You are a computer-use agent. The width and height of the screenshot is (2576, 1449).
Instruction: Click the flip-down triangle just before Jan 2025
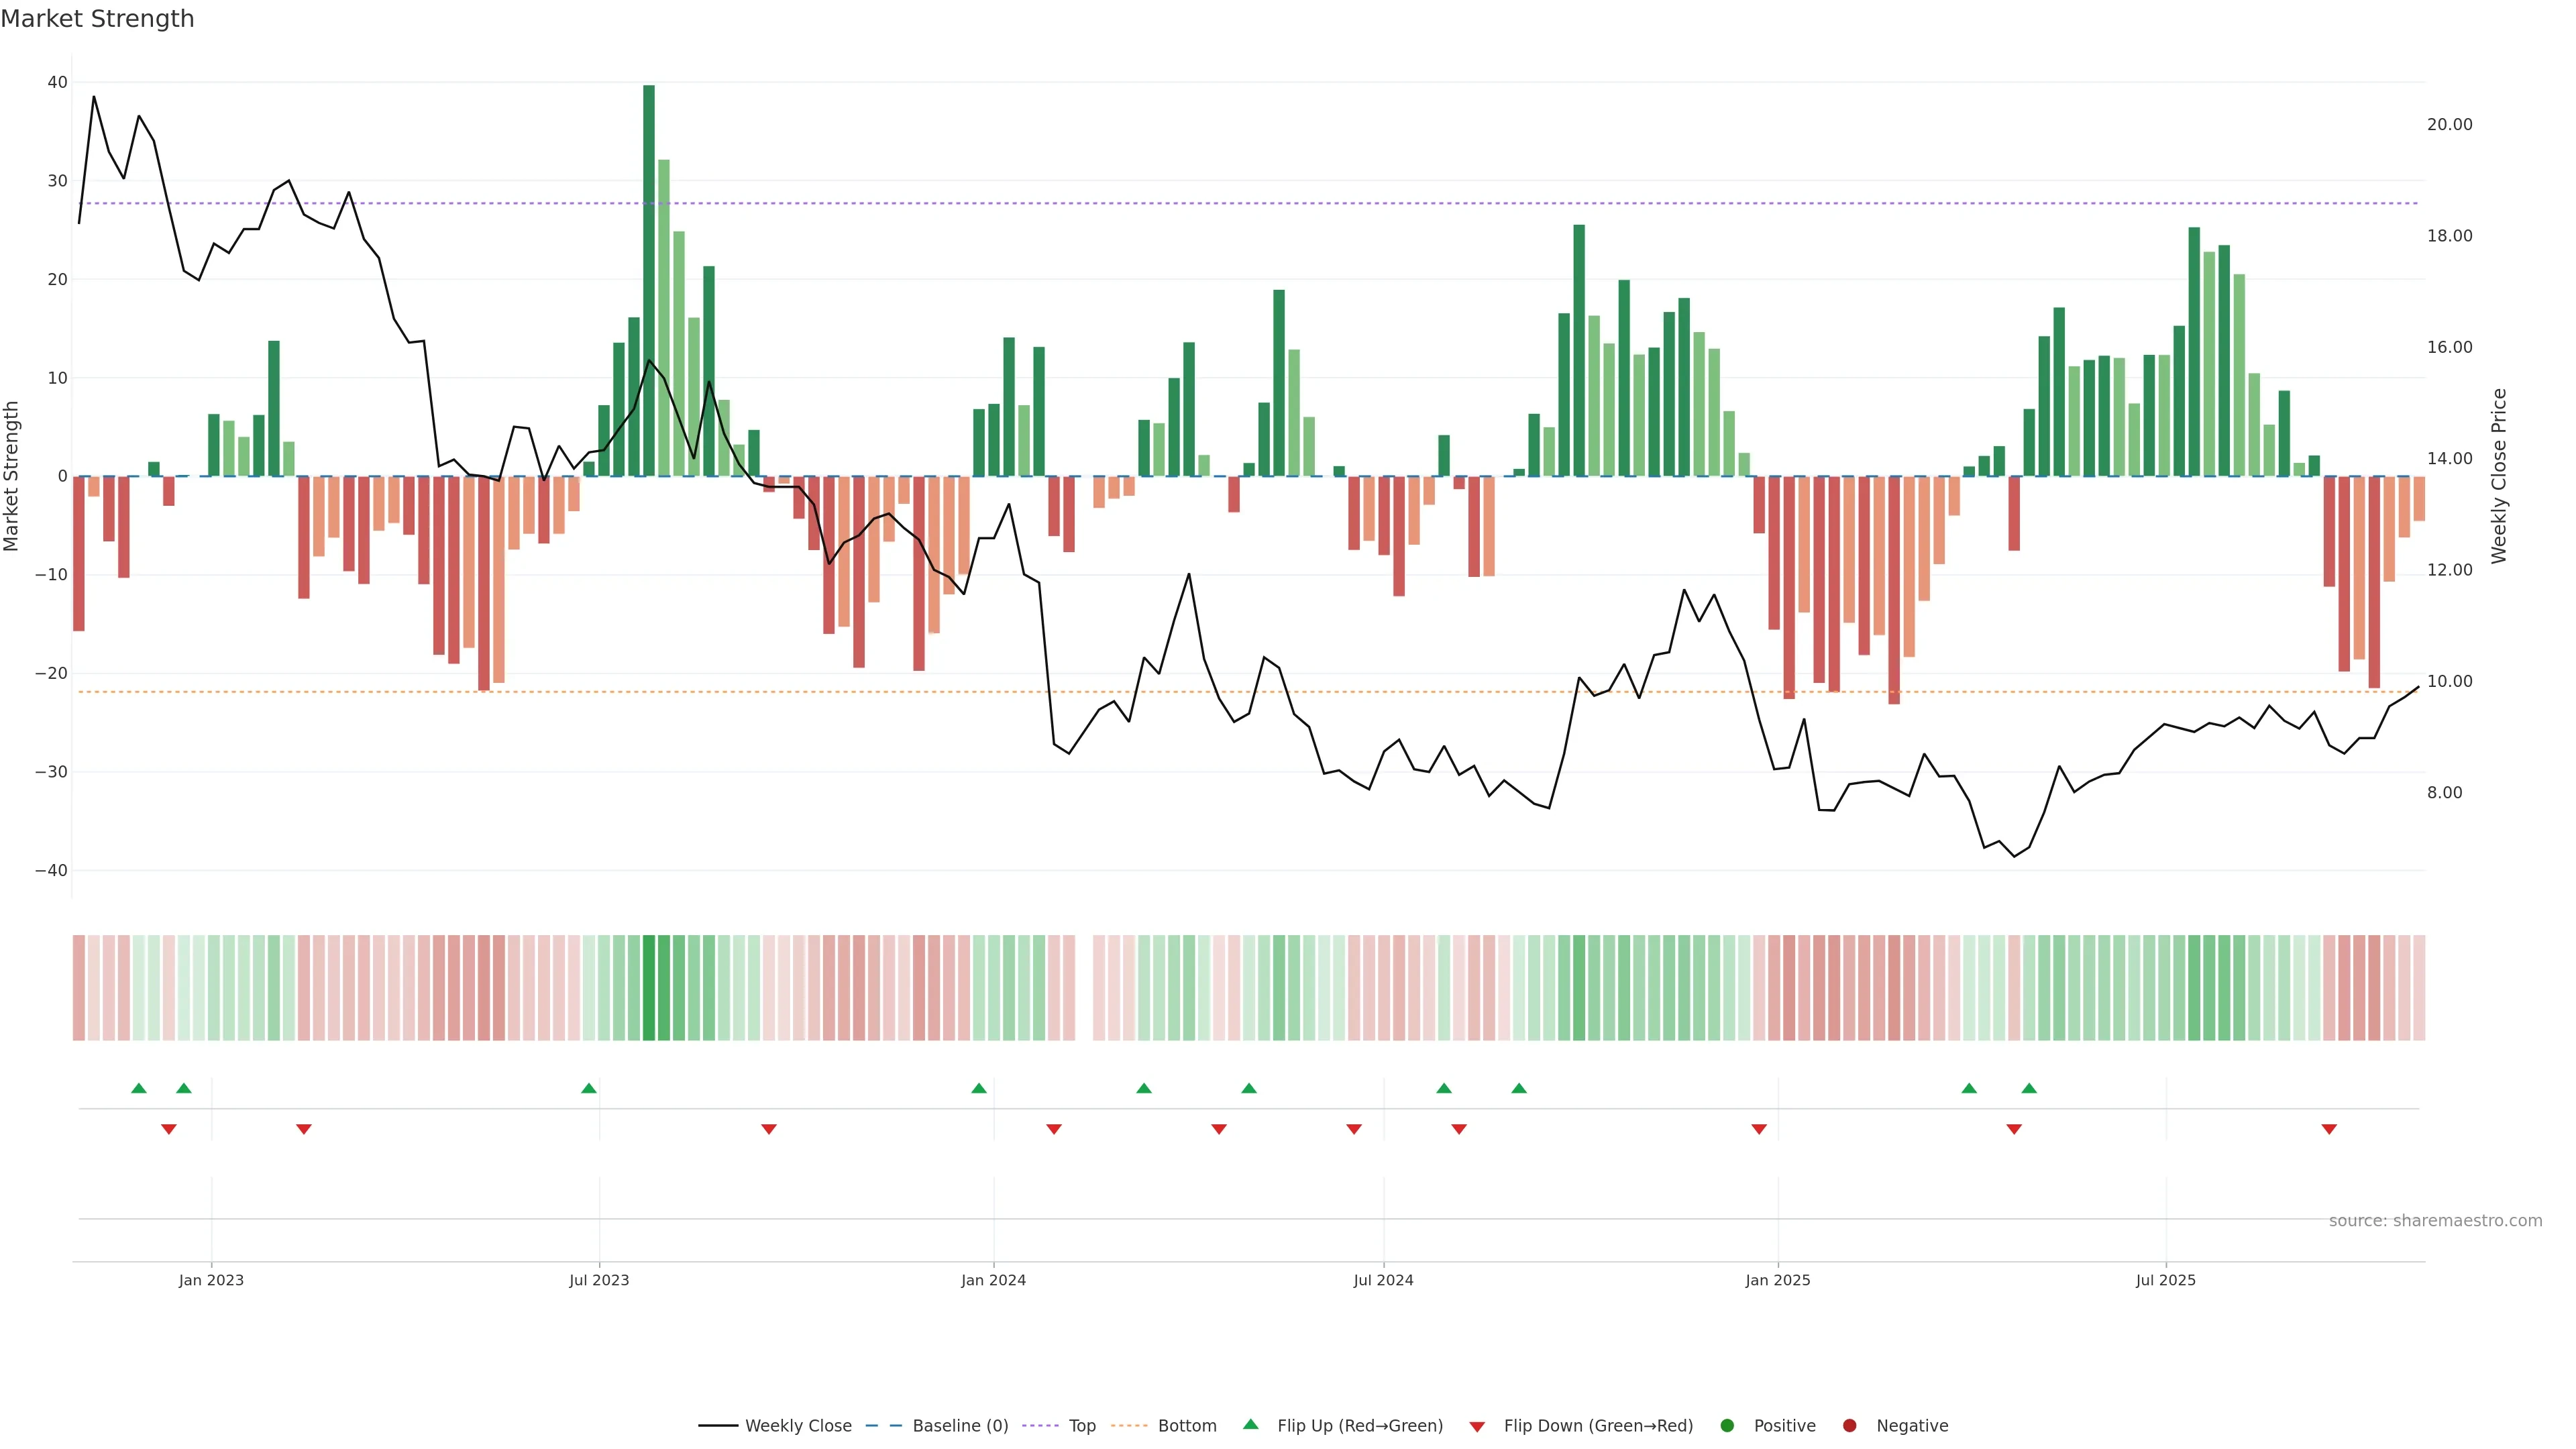click(1759, 1129)
